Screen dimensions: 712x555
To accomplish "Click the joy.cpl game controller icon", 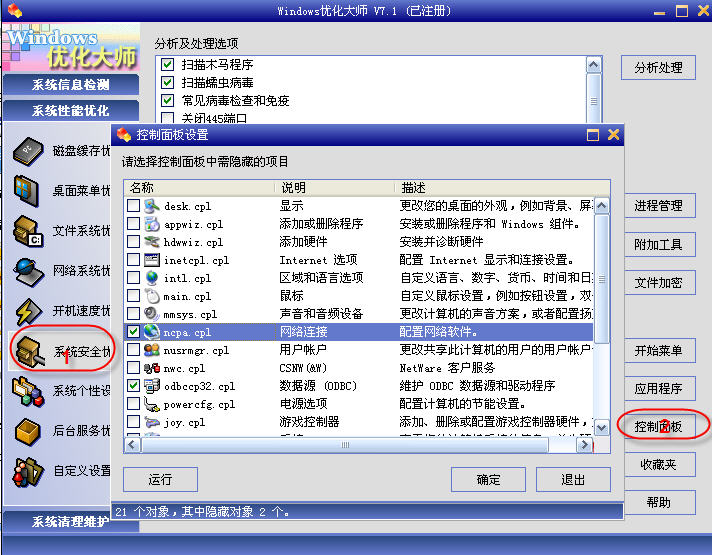I will tap(152, 422).
